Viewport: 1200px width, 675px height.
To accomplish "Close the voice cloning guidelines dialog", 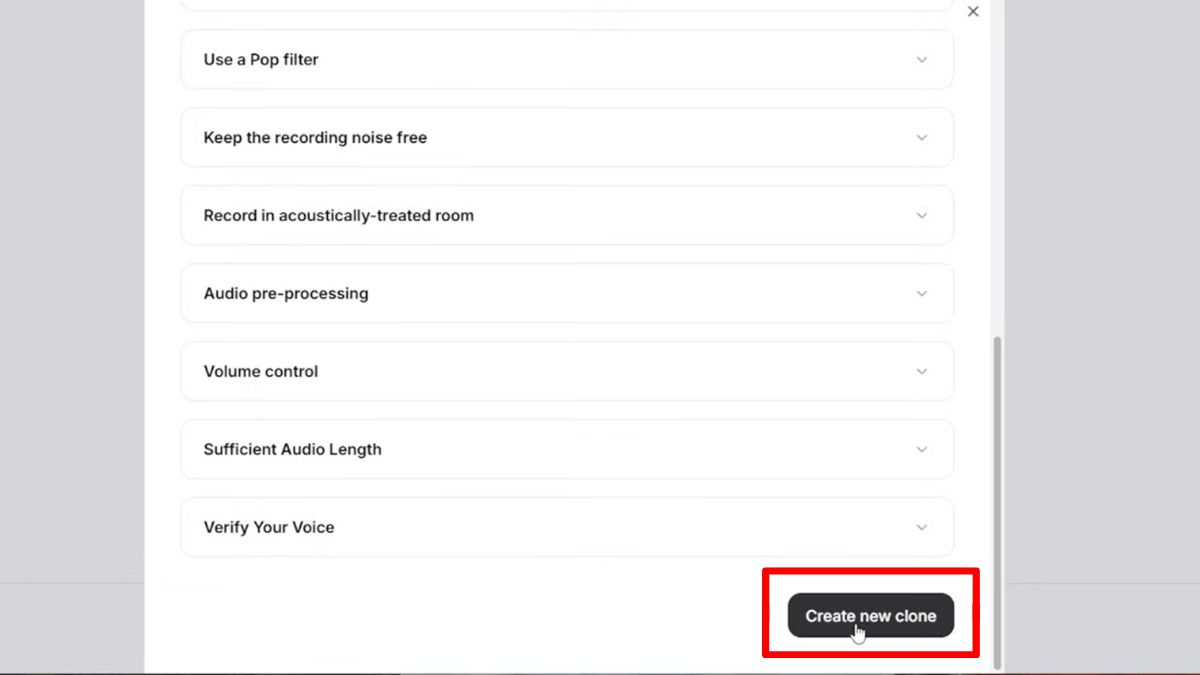I will click(973, 12).
